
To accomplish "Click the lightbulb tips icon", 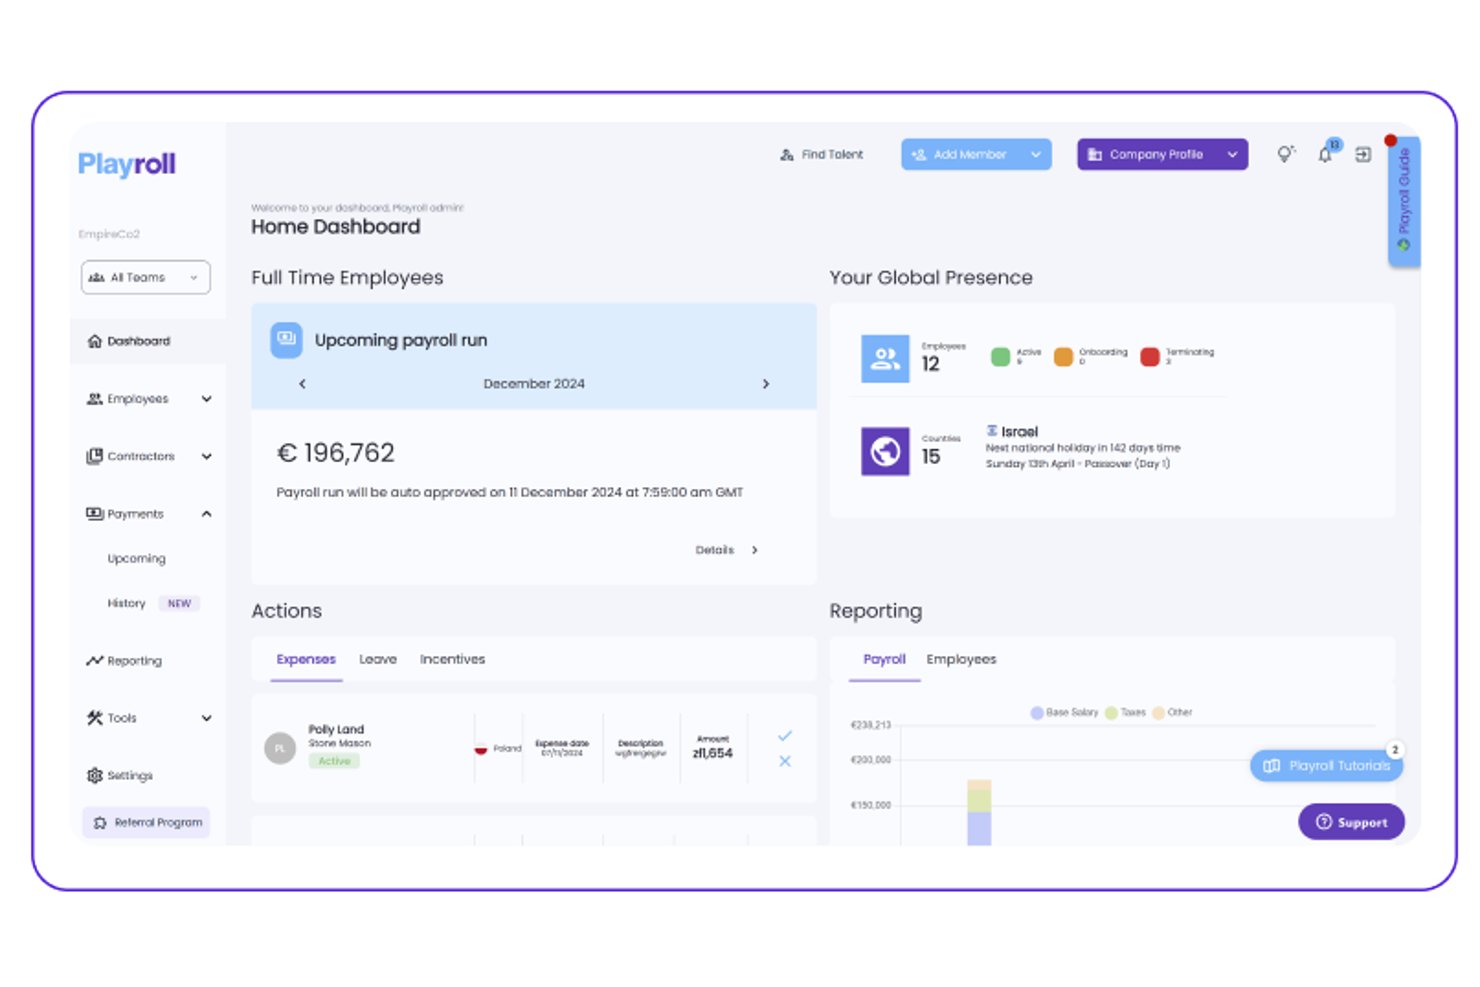I will (x=1286, y=154).
